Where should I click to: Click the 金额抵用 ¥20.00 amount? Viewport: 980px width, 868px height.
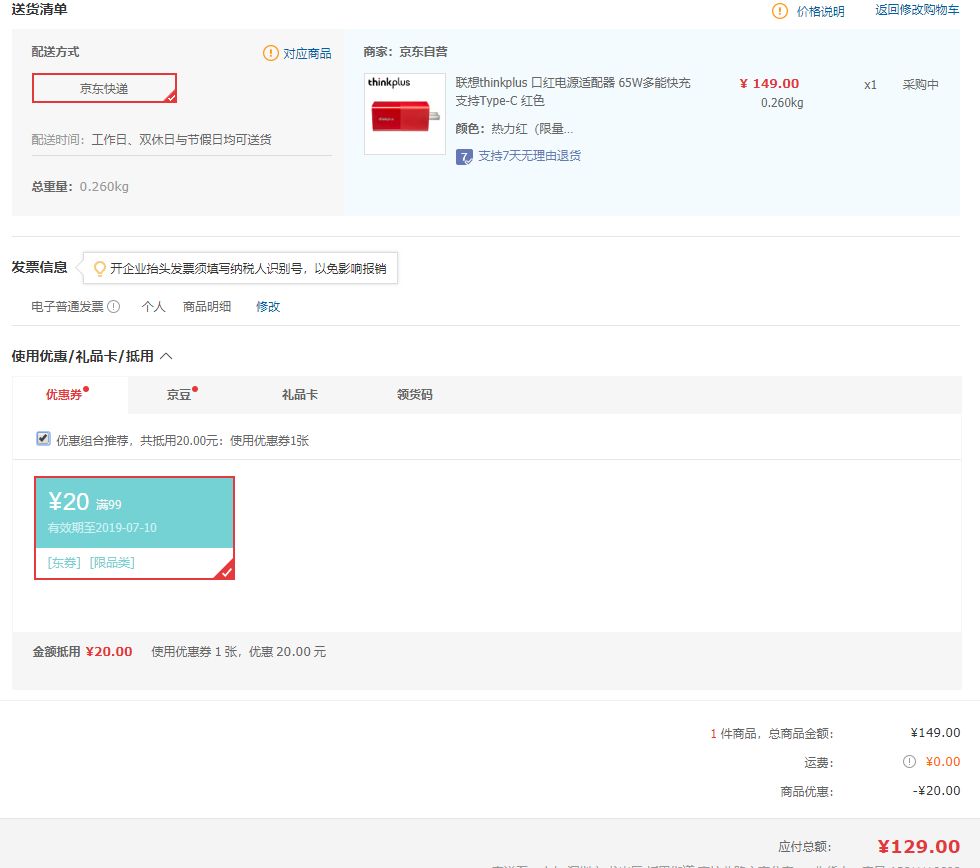point(109,652)
